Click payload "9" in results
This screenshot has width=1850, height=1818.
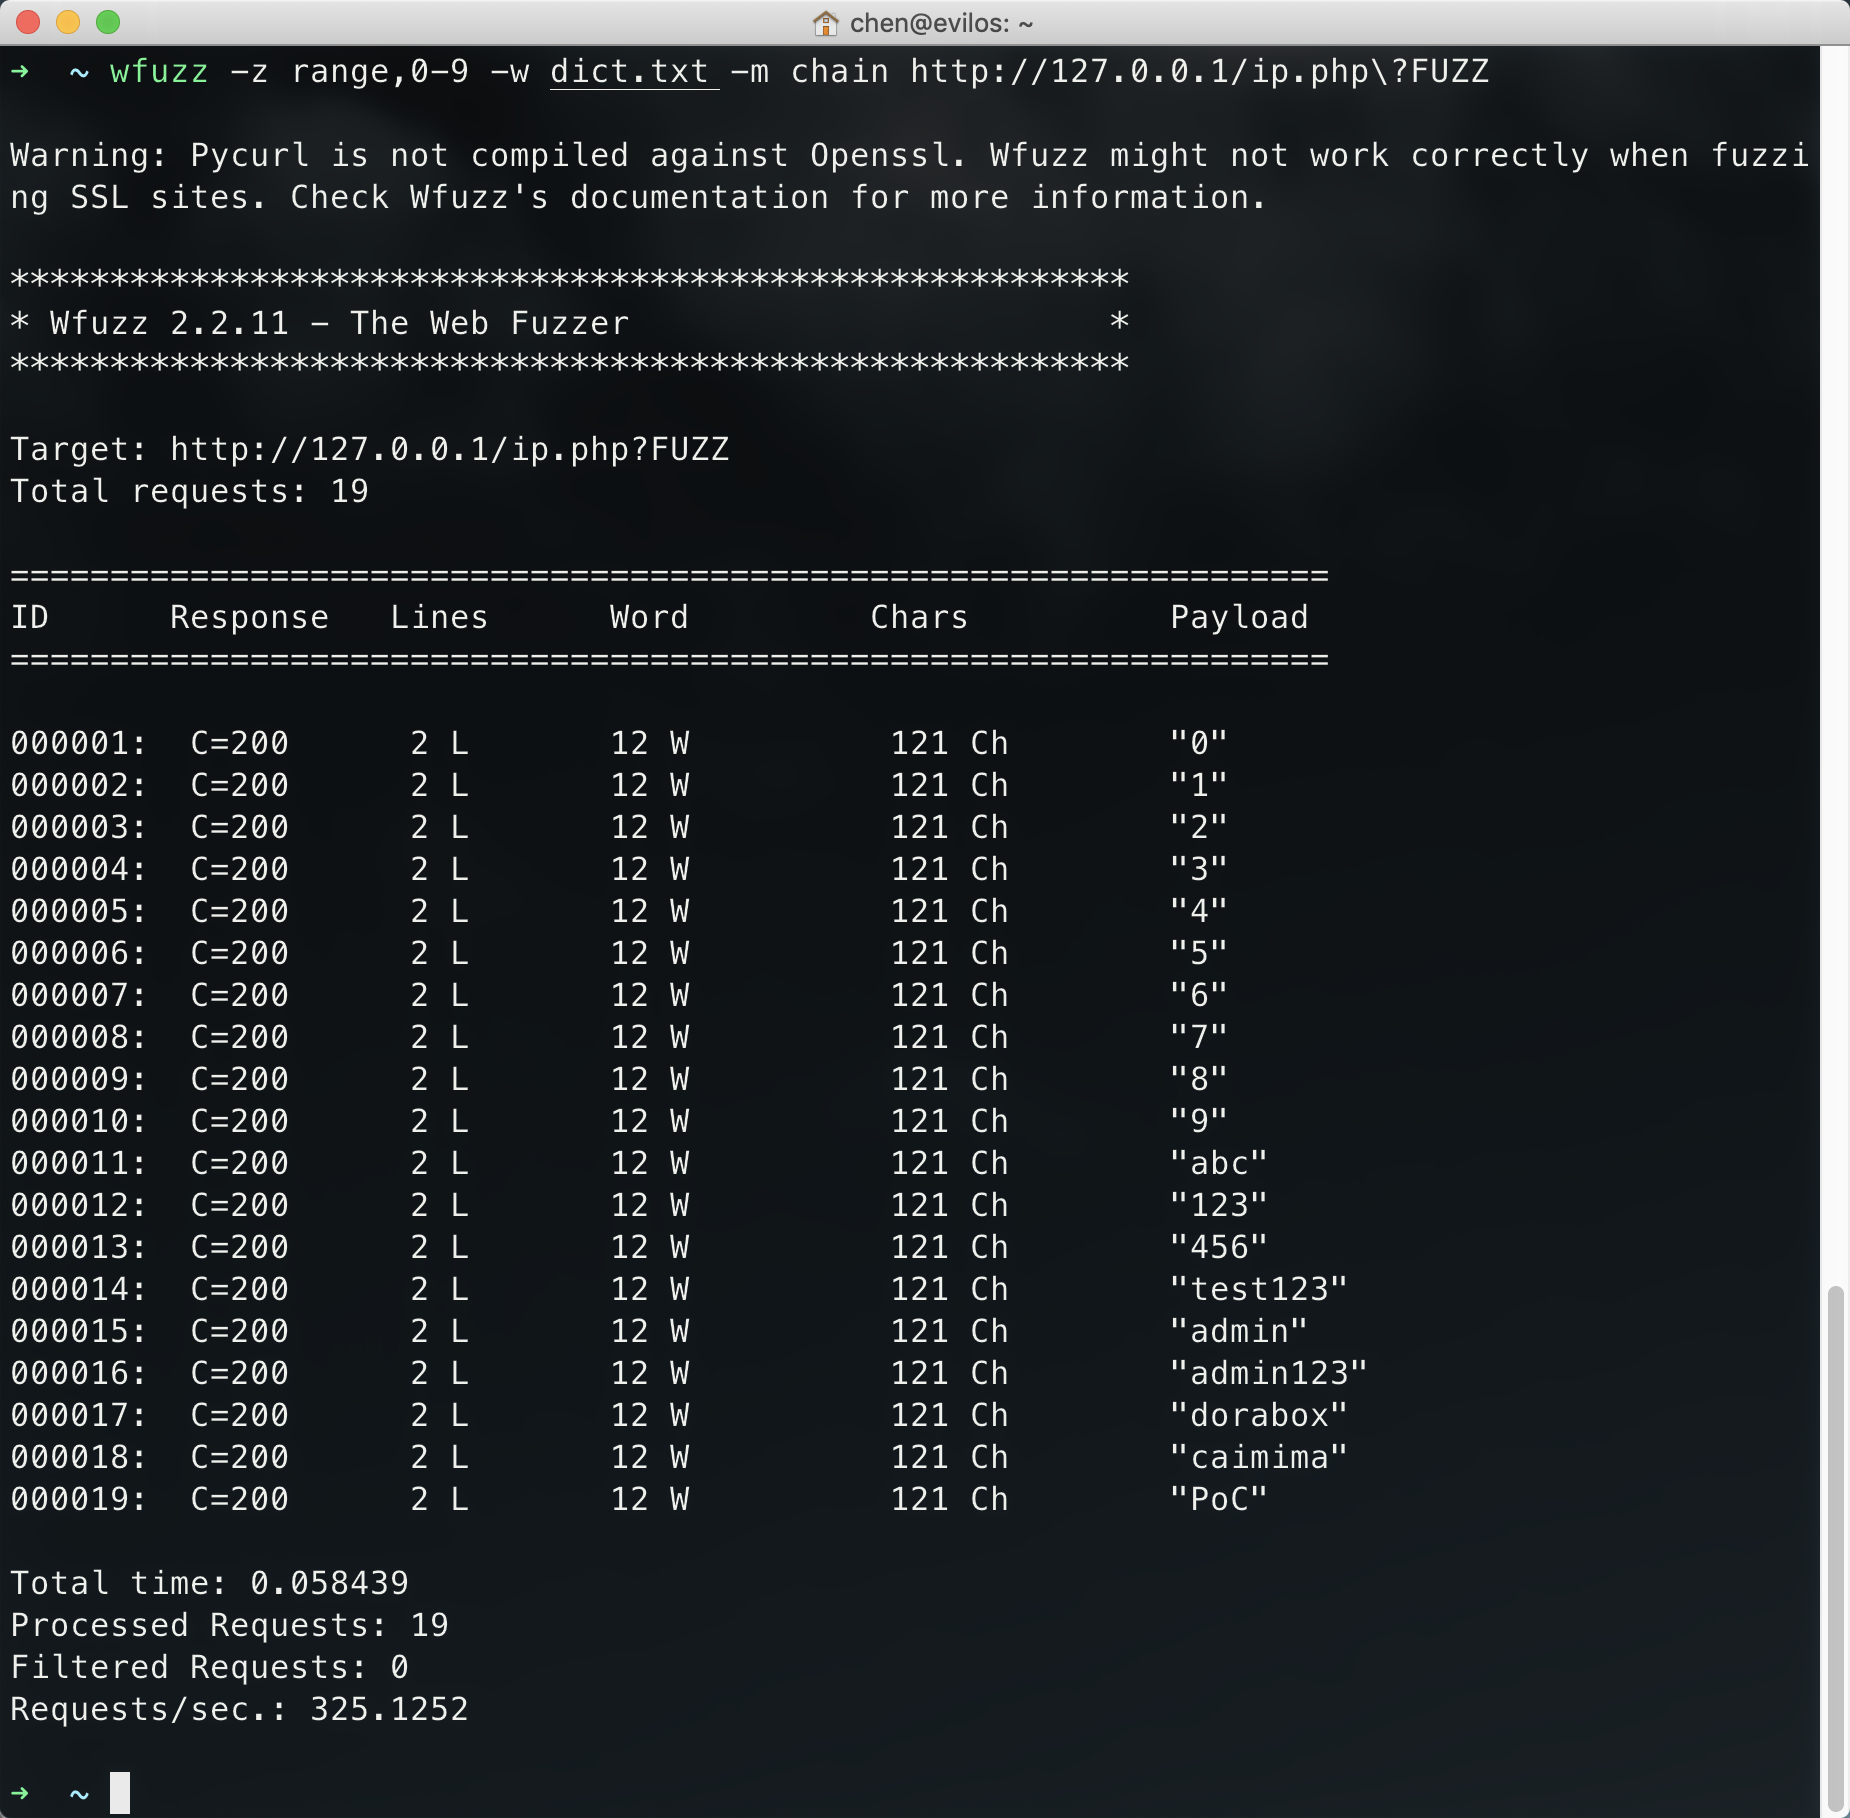pyautogui.click(x=1198, y=1121)
